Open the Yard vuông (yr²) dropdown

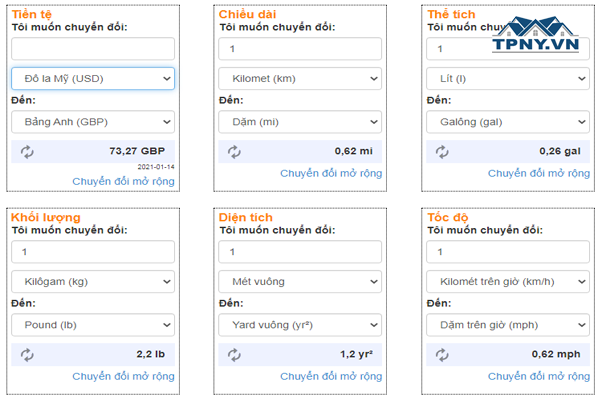coord(299,324)
